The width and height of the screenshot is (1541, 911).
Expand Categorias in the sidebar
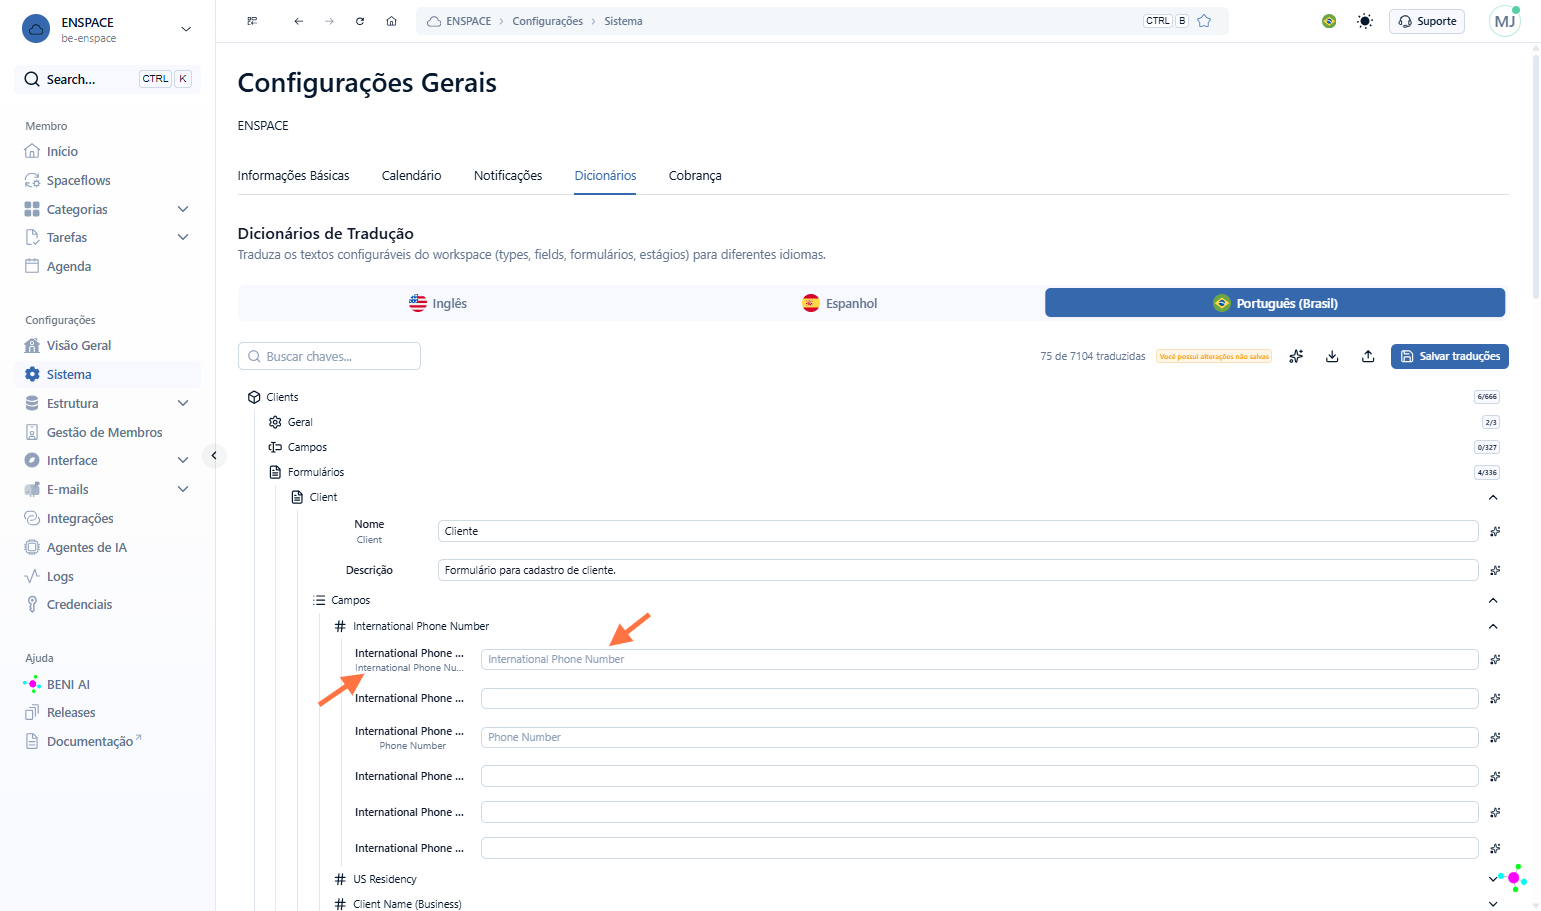pyautogui.click(x=183, y=209)
